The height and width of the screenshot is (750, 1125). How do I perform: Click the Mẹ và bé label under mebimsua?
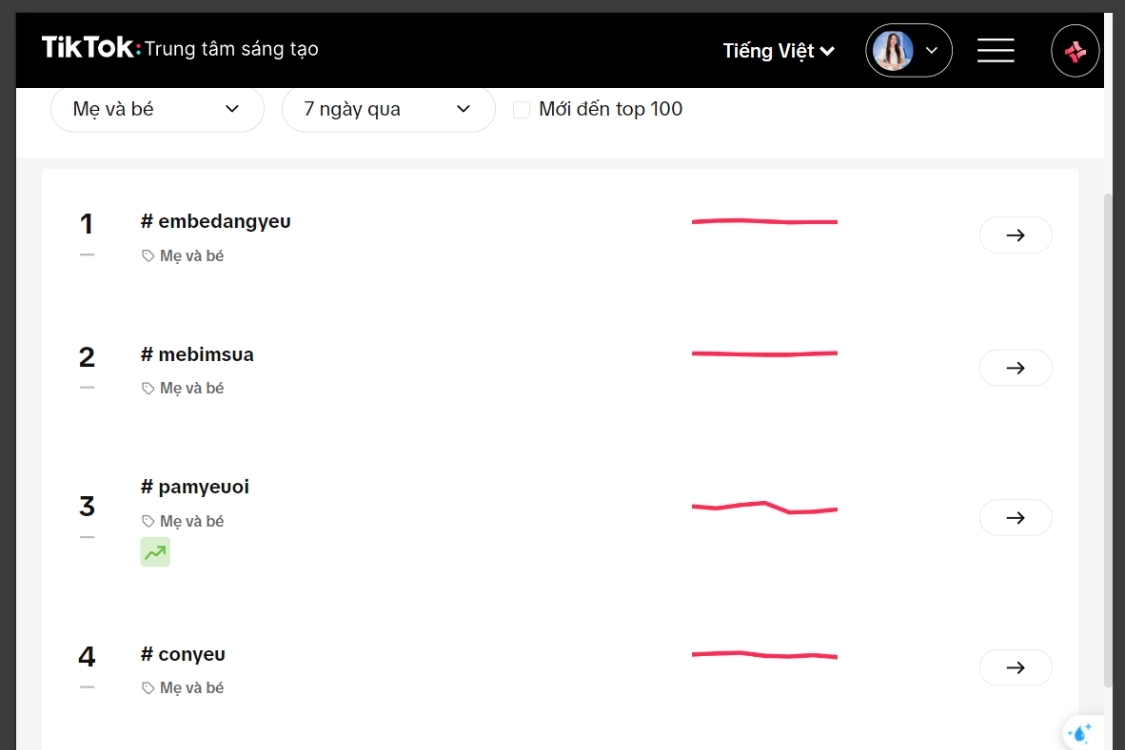192,388
